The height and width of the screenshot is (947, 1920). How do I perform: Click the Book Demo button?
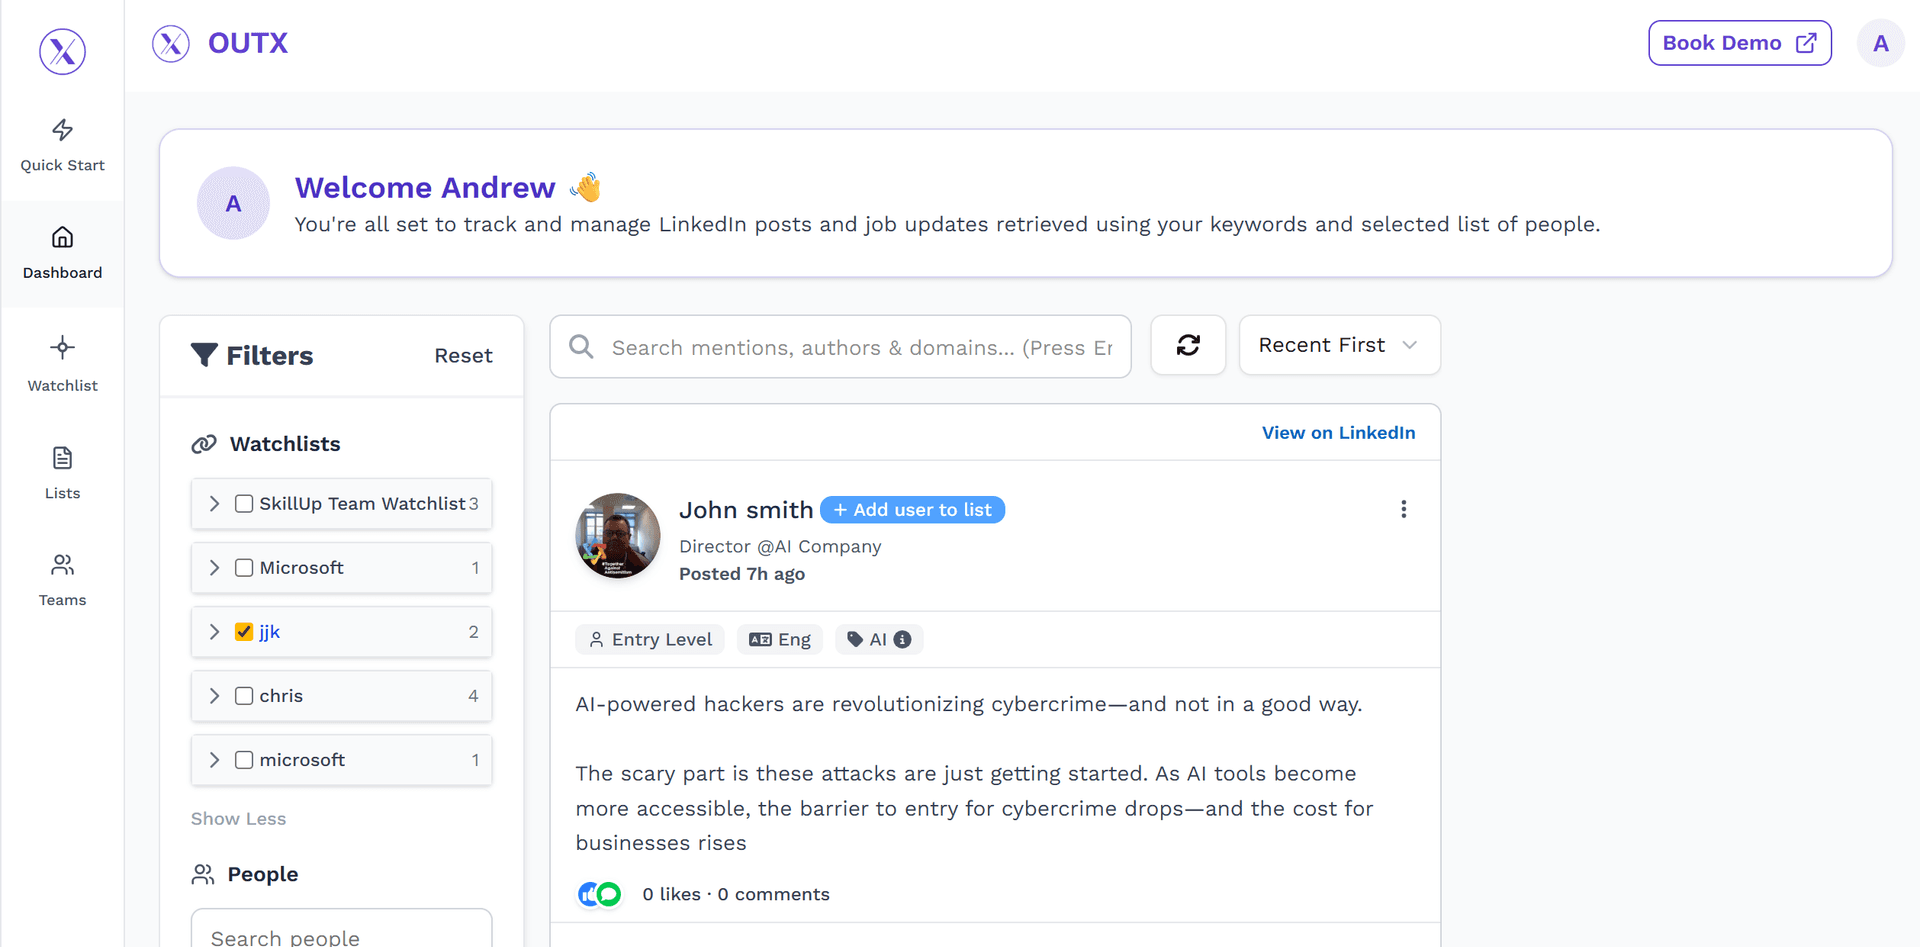pos(1739,43)
